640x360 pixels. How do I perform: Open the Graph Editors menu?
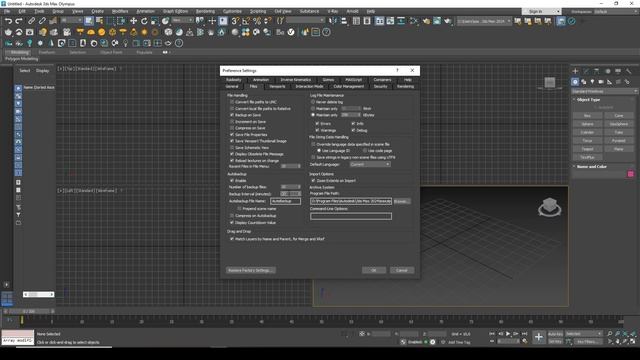pos(176,11)
